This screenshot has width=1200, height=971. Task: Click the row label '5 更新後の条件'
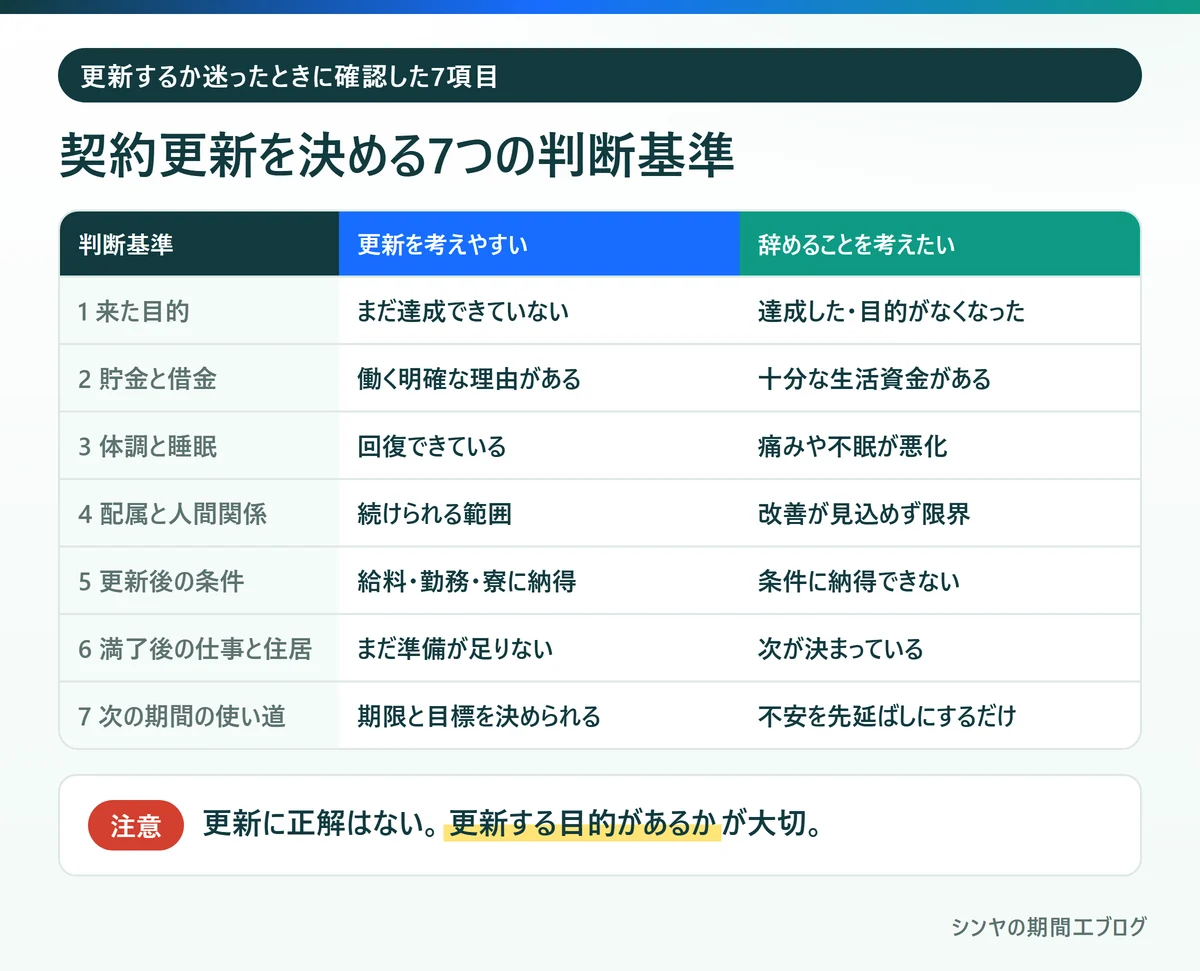tap(199, 581)
